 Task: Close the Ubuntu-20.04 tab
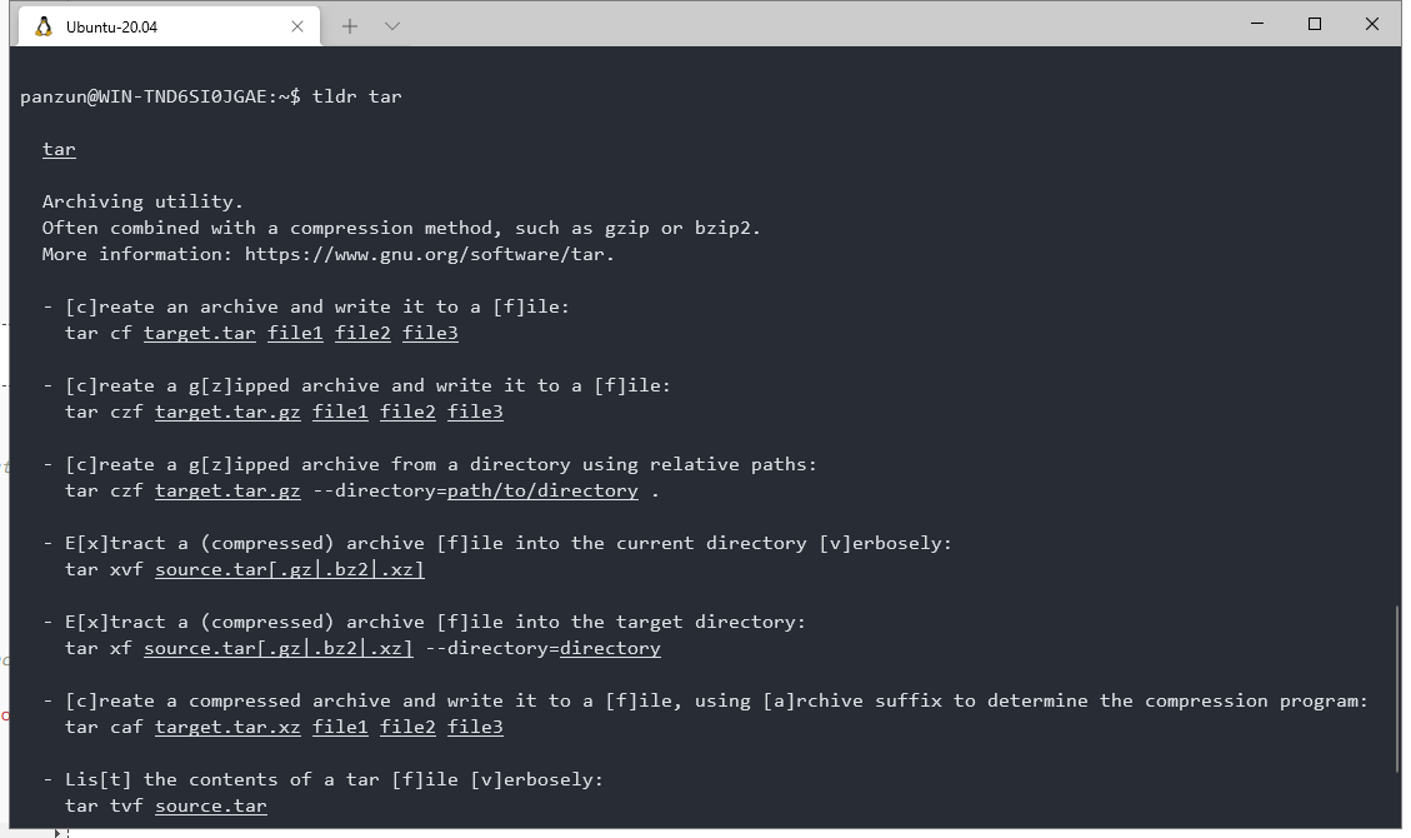point(297,26)
